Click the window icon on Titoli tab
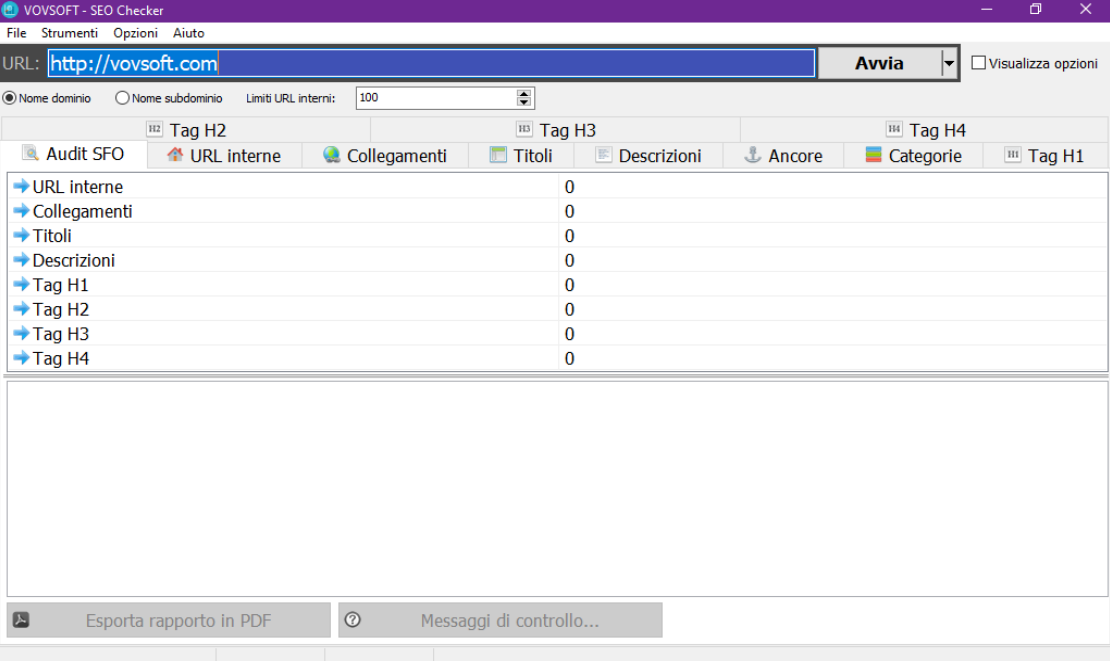Image resolution: width=1110 pixels, height=661 pixels. [498, 155]
